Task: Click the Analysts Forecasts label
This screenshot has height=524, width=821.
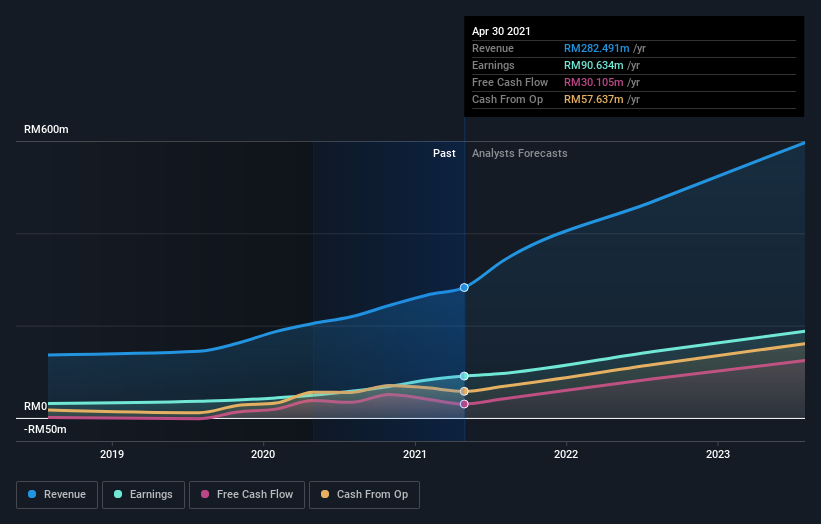Action: (519, 153)
